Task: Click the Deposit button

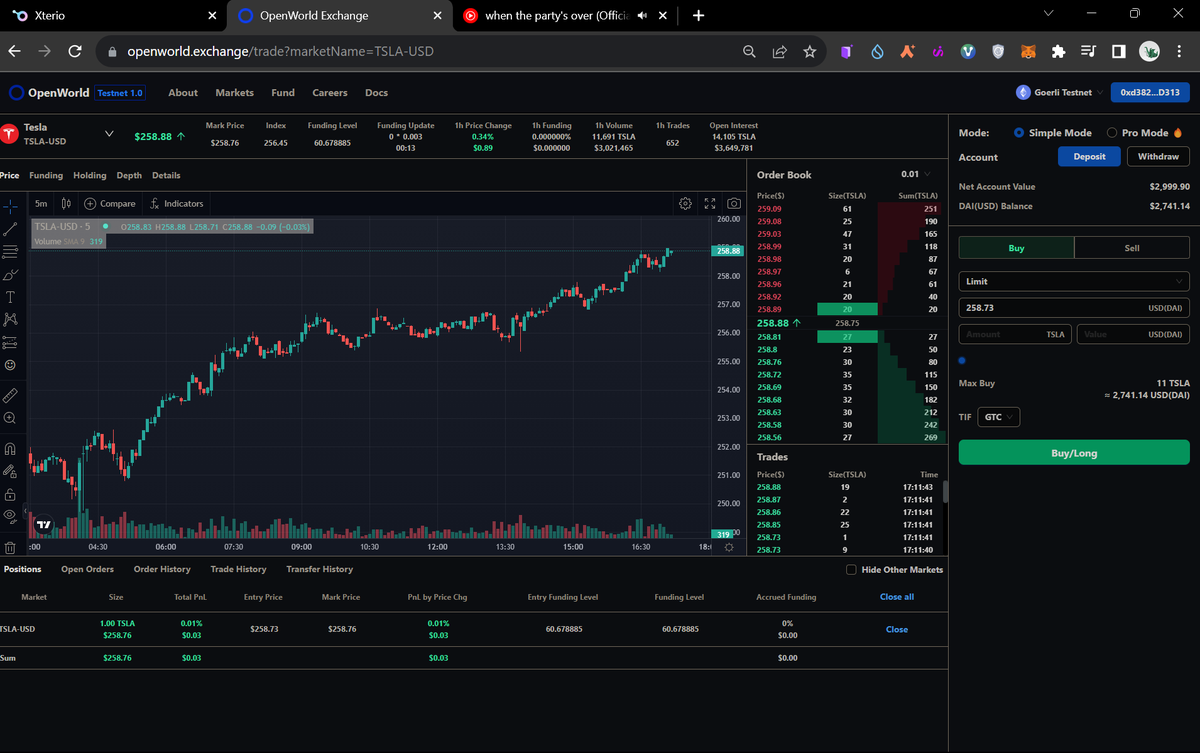Action: click(1089, 156)
